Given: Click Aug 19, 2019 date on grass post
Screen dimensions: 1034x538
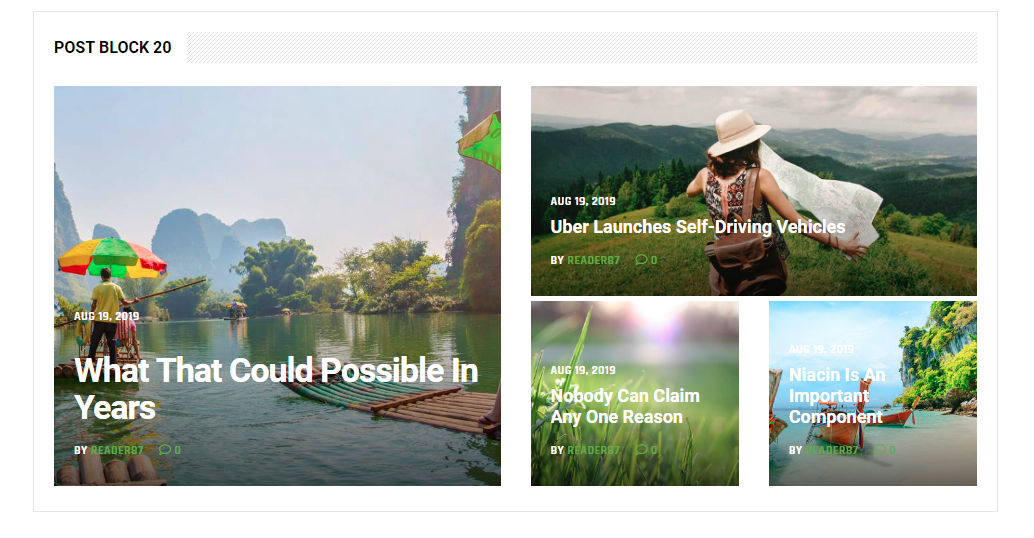Looking at the screenshot, I should [583, 371].
